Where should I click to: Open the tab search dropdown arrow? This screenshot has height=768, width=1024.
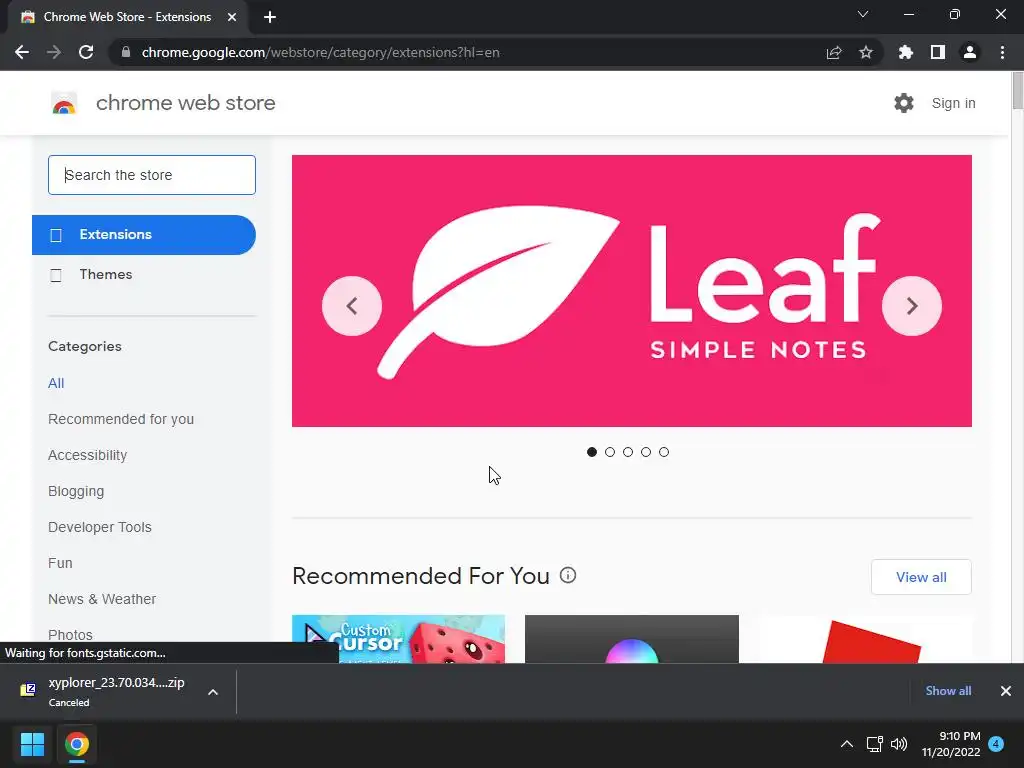[x=863, y=14]
